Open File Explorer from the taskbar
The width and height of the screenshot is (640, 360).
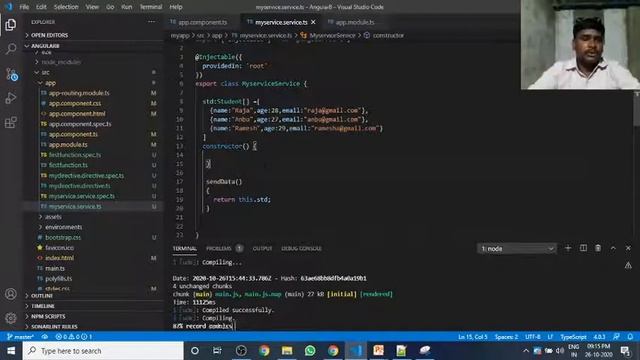(x=287, y=351)
